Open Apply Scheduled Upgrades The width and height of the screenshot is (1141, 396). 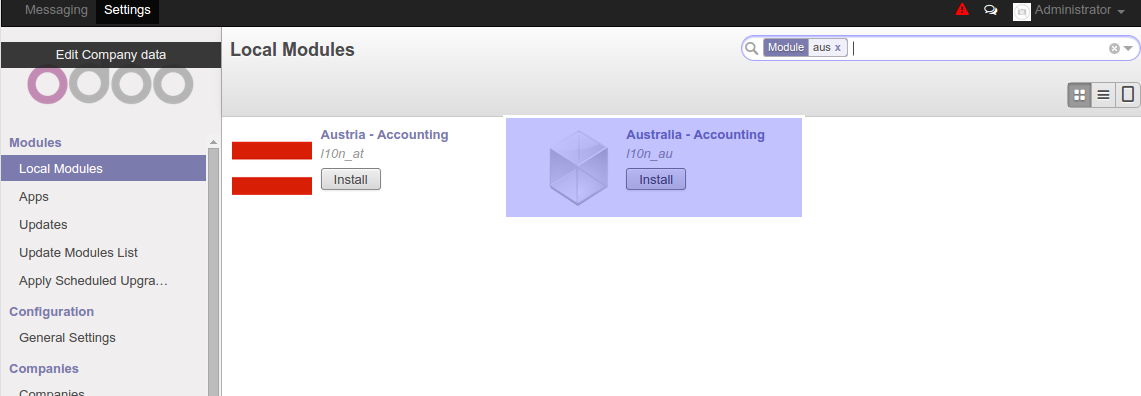[x=93, y=280]
